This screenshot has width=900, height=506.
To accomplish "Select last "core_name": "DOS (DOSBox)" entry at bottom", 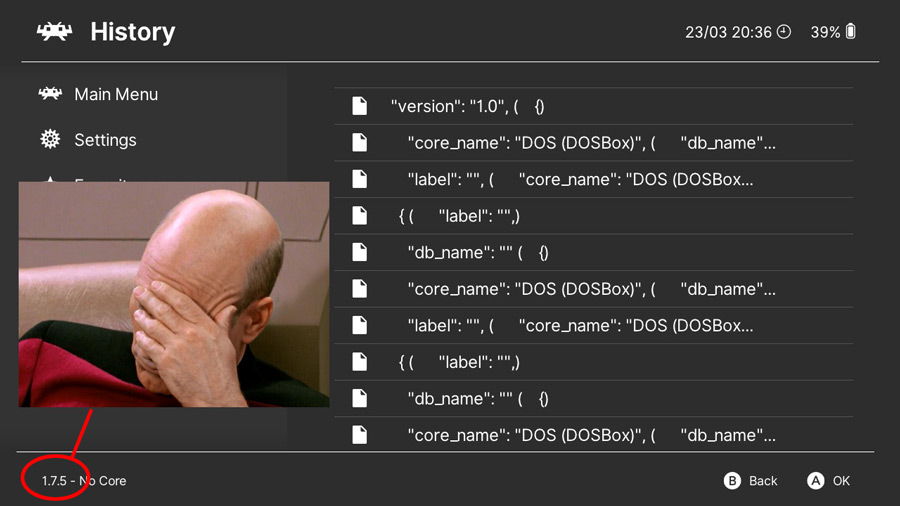I will (x=593, y=435).
